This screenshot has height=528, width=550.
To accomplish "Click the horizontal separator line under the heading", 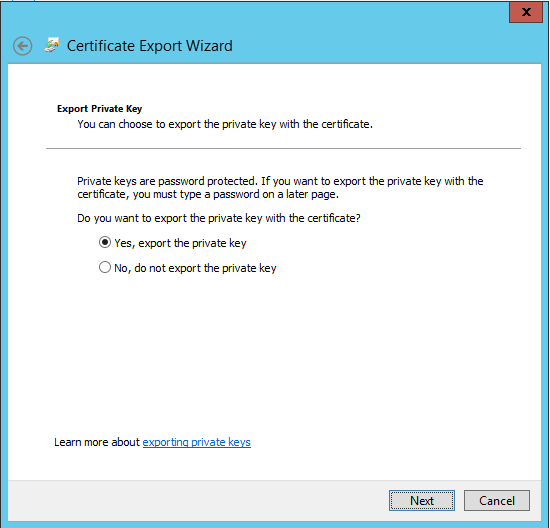I will (x=283, y=148).
